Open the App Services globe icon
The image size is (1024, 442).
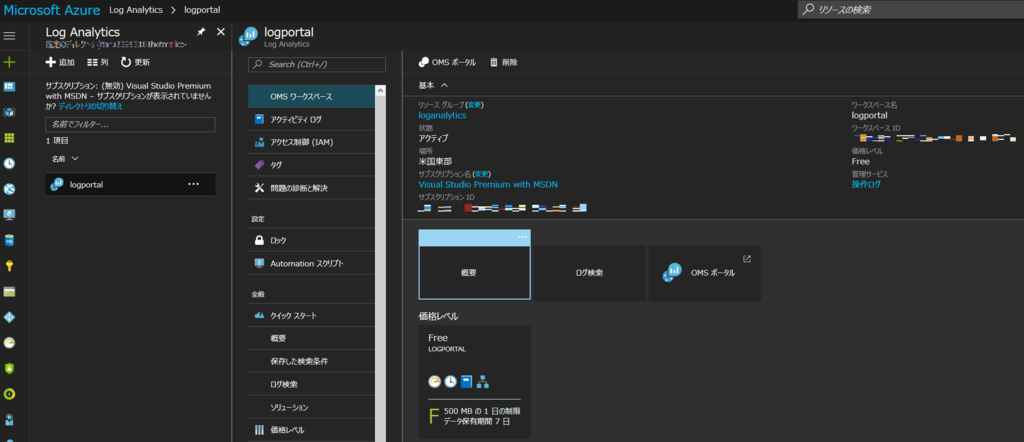click(x=9, y=189)
